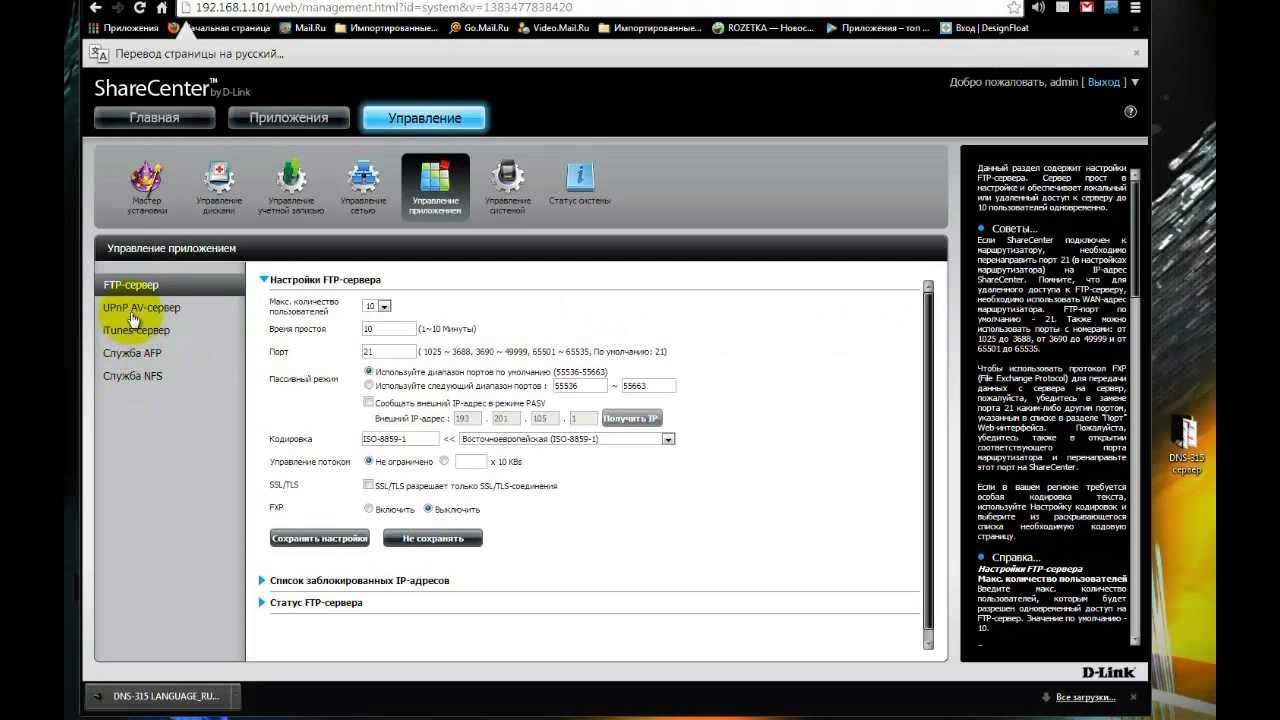Select FXP Выключить option
Screen dimensions: 1280x720
[429, 508]
